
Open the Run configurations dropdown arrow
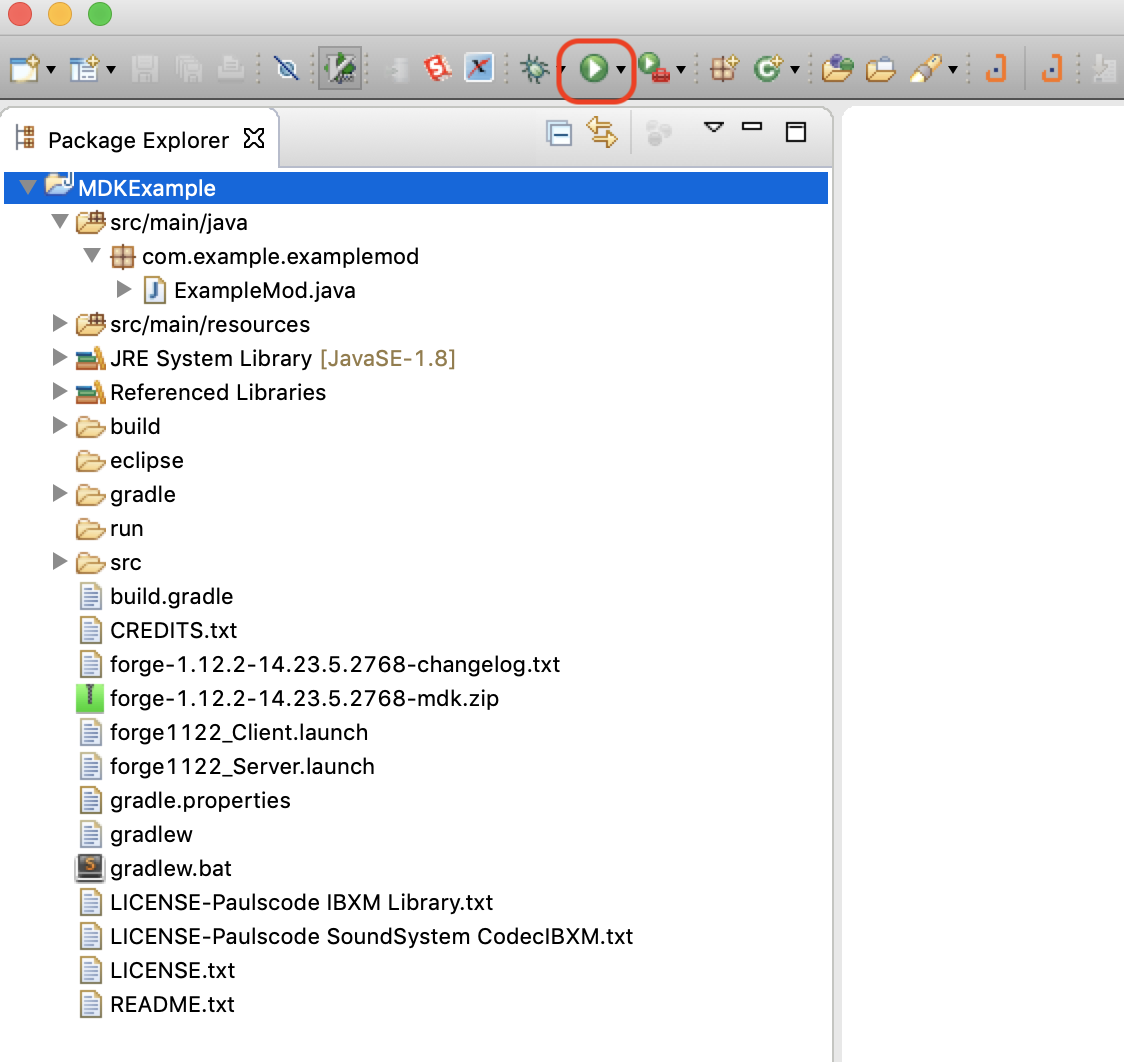click(x=621, y=70)
